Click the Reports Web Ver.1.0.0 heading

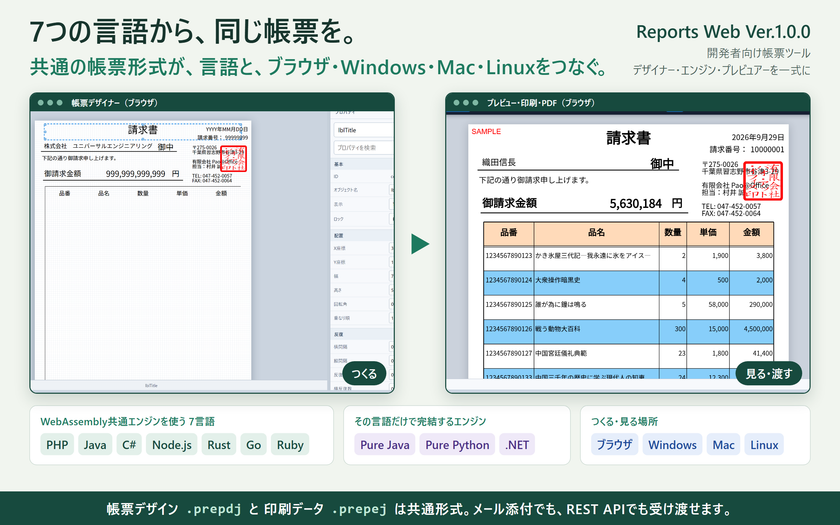pyautogui.click(x=723, y=32)
